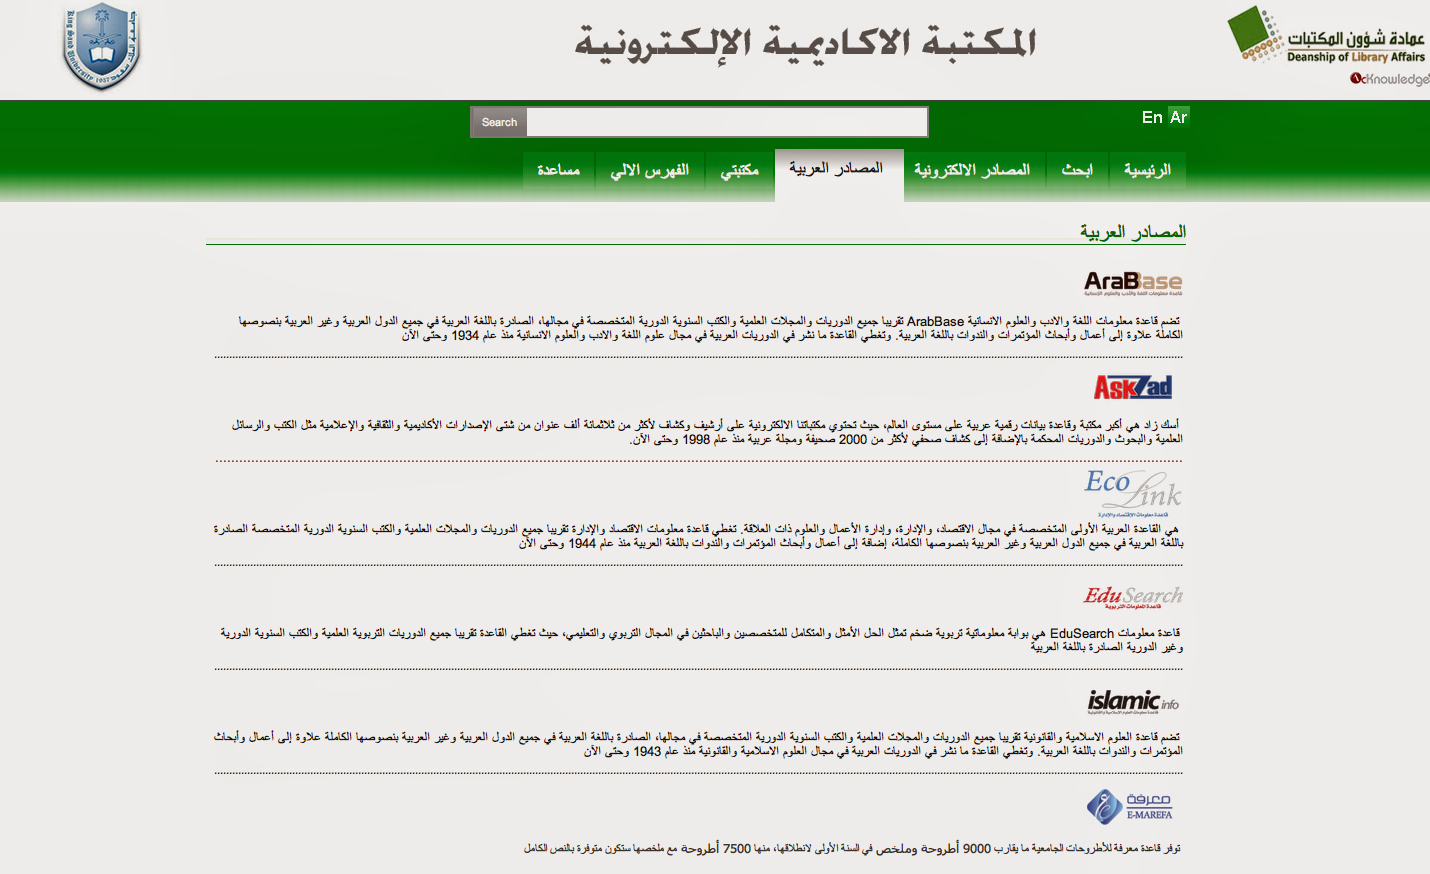Click the Oknowledge logo
The height and width of the screenshot is (874, 1430).
coord(1389,80)
